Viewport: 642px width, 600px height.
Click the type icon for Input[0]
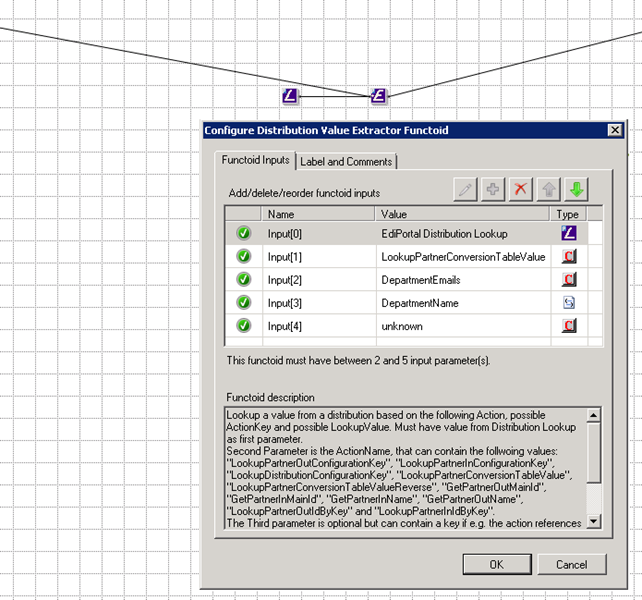[x=568, y=233]
